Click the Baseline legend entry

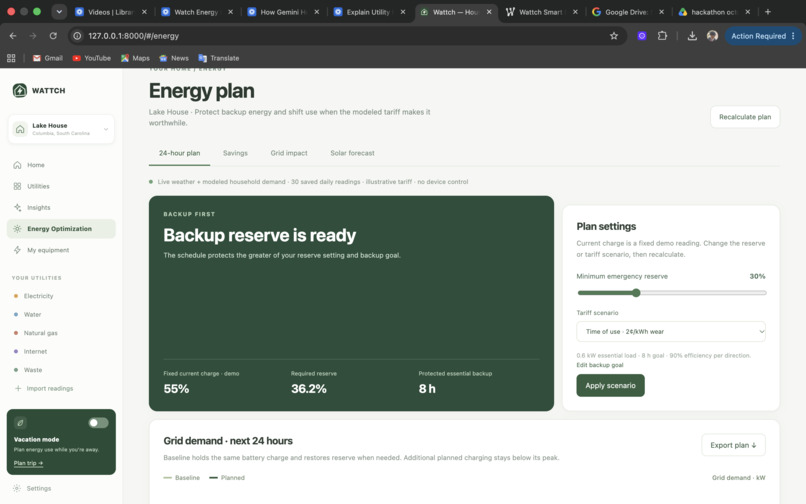181,478
